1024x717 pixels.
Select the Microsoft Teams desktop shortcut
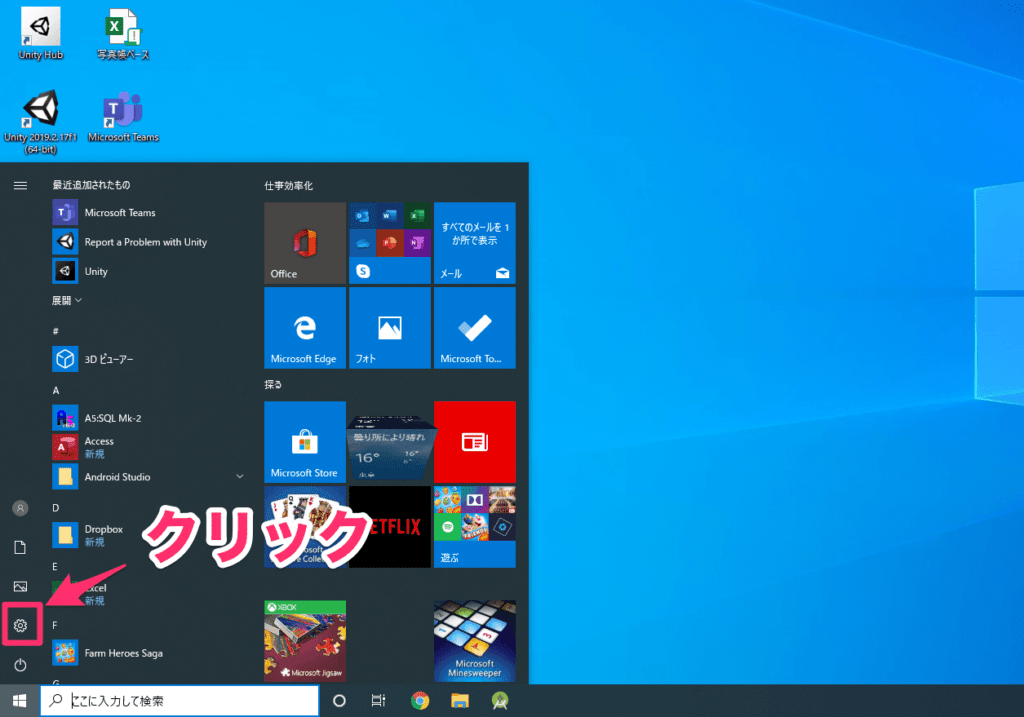pos(123,118)
